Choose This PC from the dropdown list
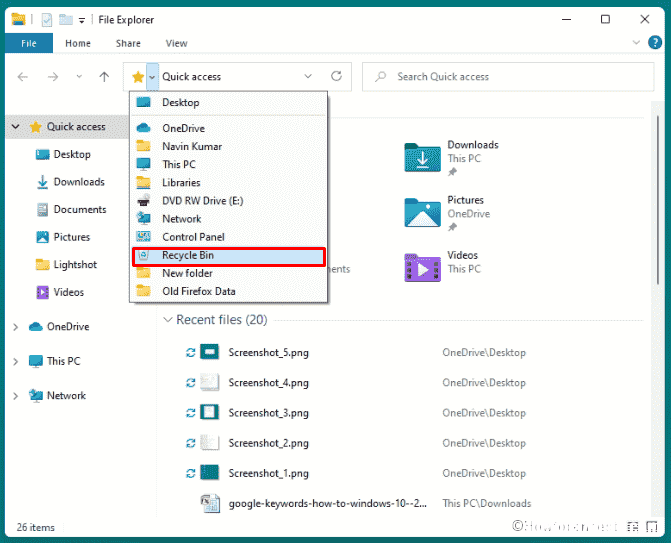Screen dimensions: 671x543 (x=229, y=164)
